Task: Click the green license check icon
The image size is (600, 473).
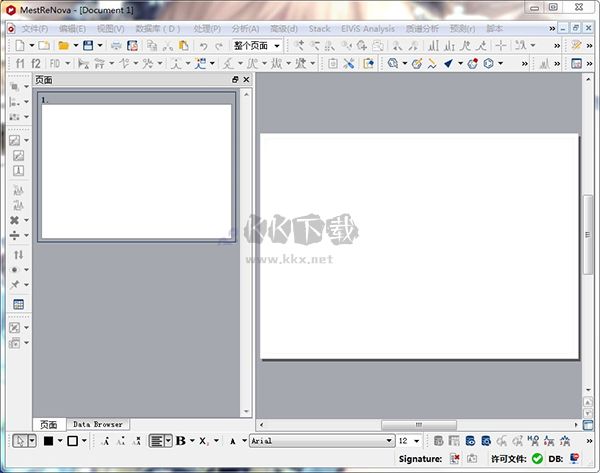Action: click(537, 458)
